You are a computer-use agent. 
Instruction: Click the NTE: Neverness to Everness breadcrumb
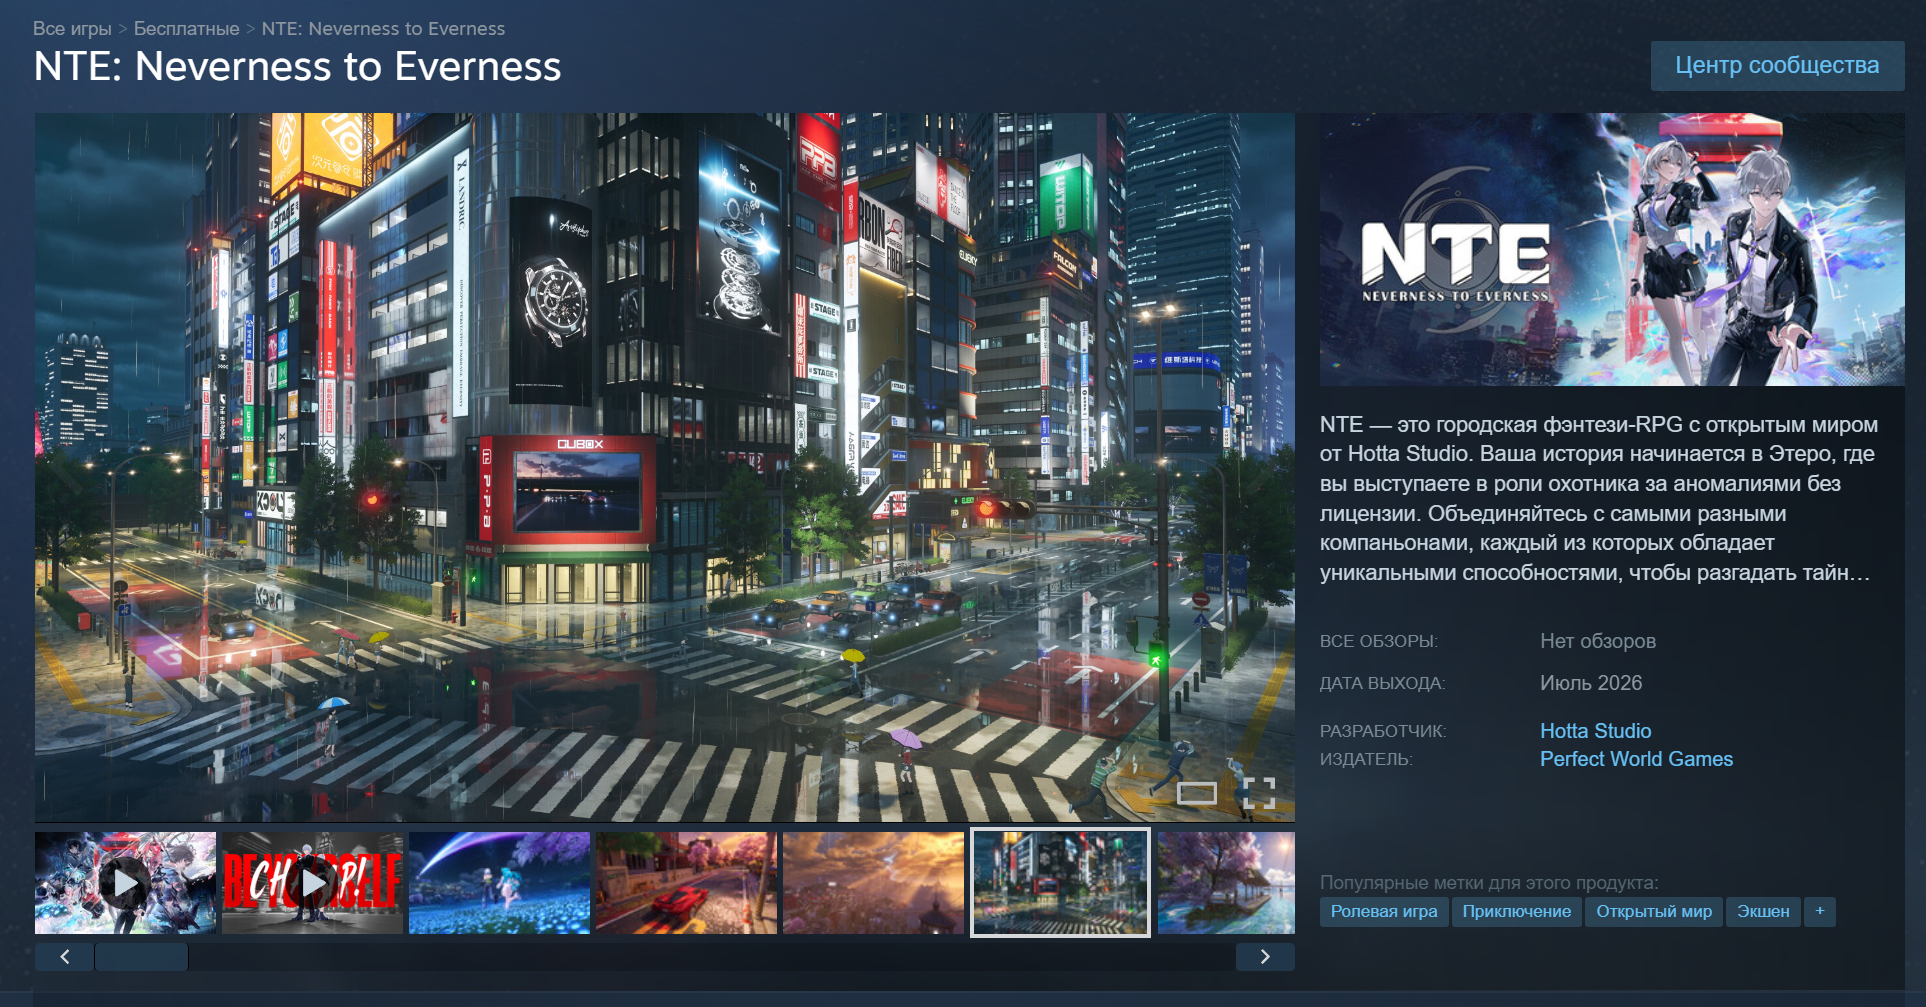point(383,29)
